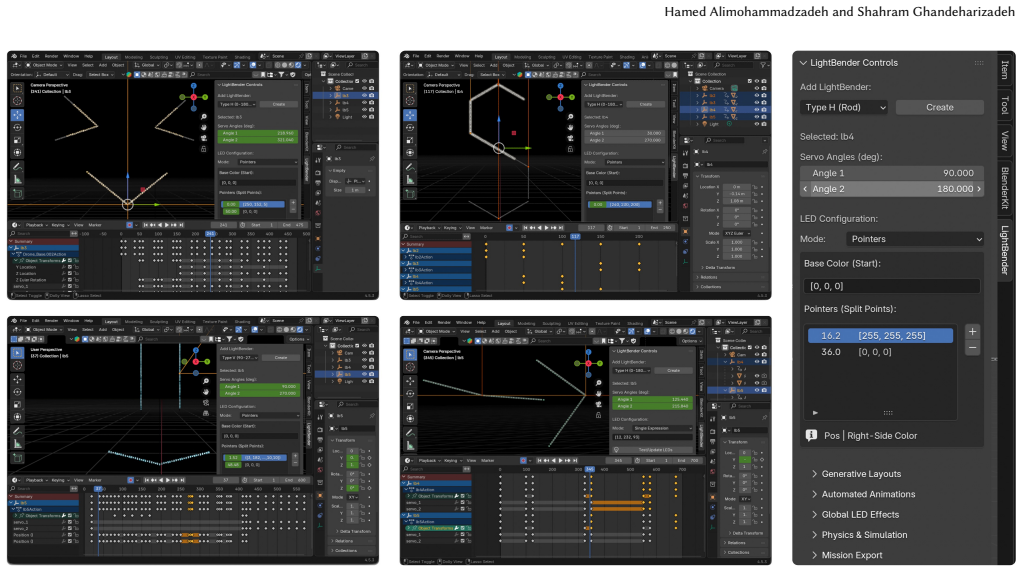The width and height of the screenshot is (1022, 572).
Task: Select the Transform tool in top-left Blender screenshot
Action: coord(17,152)
